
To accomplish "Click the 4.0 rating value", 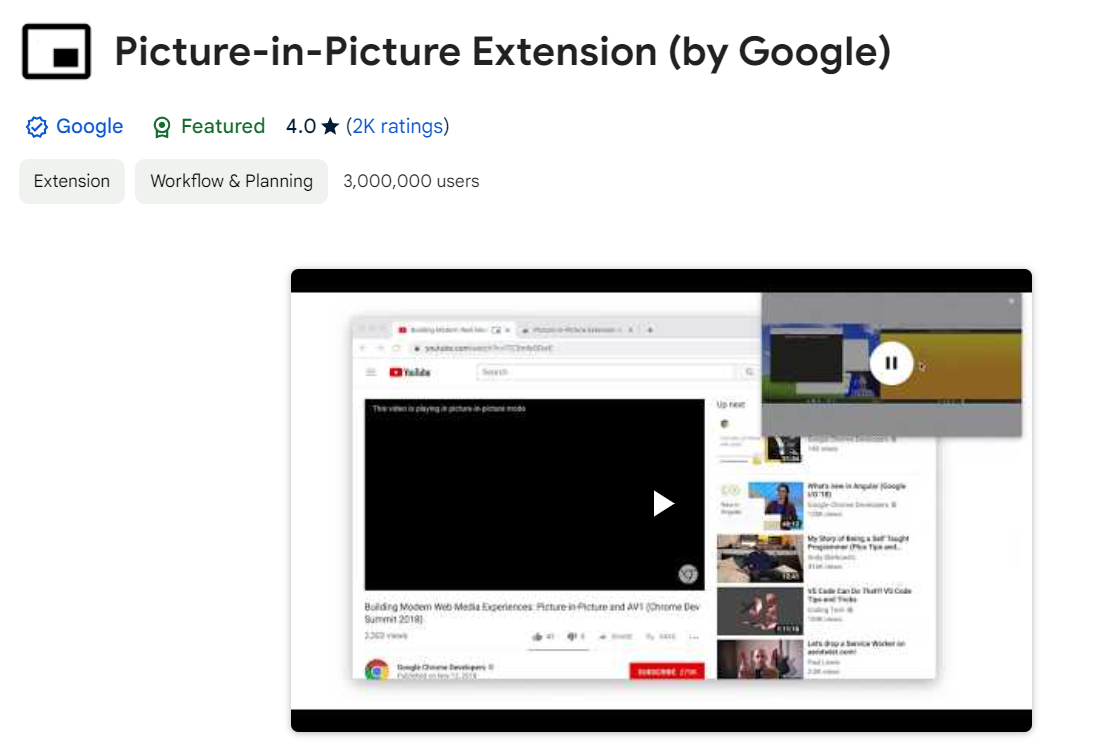I will 301,126.
